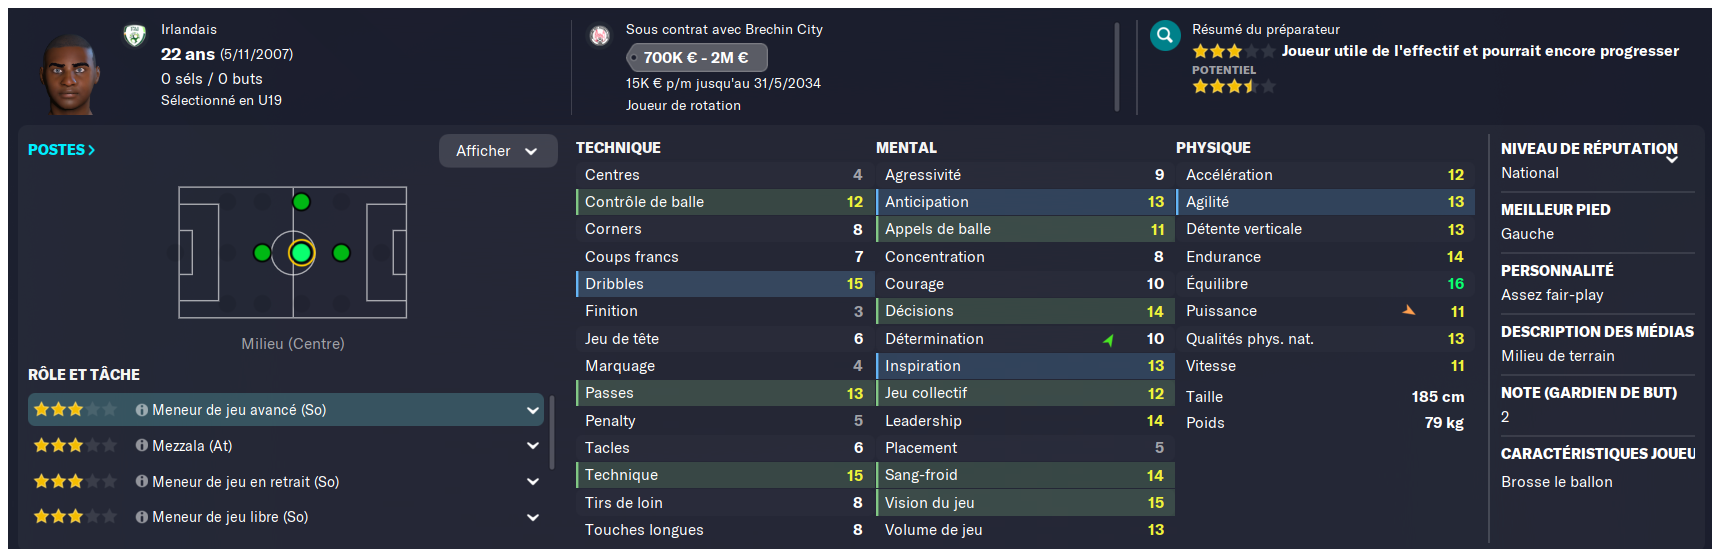This screenshot has height=557, width=1720.
Task: Select the highlighted centre midfield position dot
Action: pyautogui.click(x=301, y=253)
